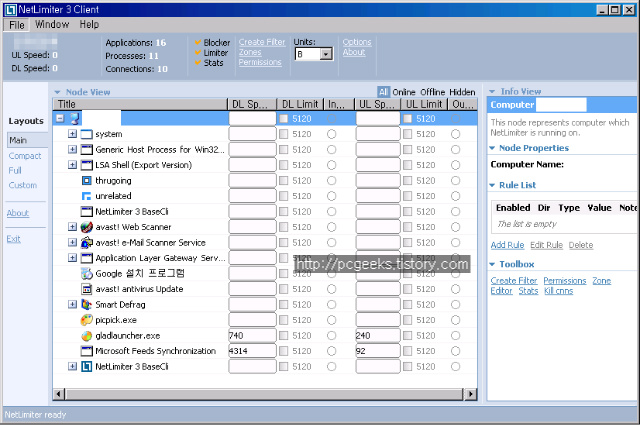Sort by the Title column header
640x425 pixels.
click(140, 105)
